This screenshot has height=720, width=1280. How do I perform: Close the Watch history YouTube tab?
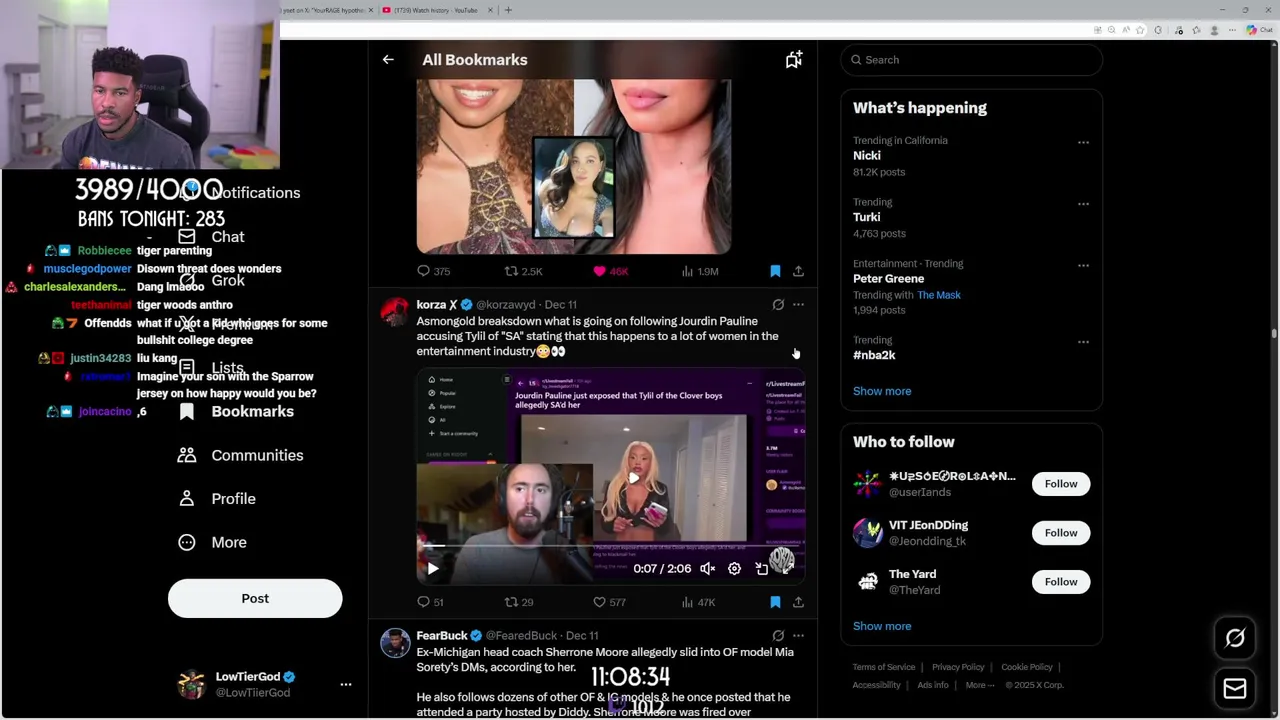(490, 10)
